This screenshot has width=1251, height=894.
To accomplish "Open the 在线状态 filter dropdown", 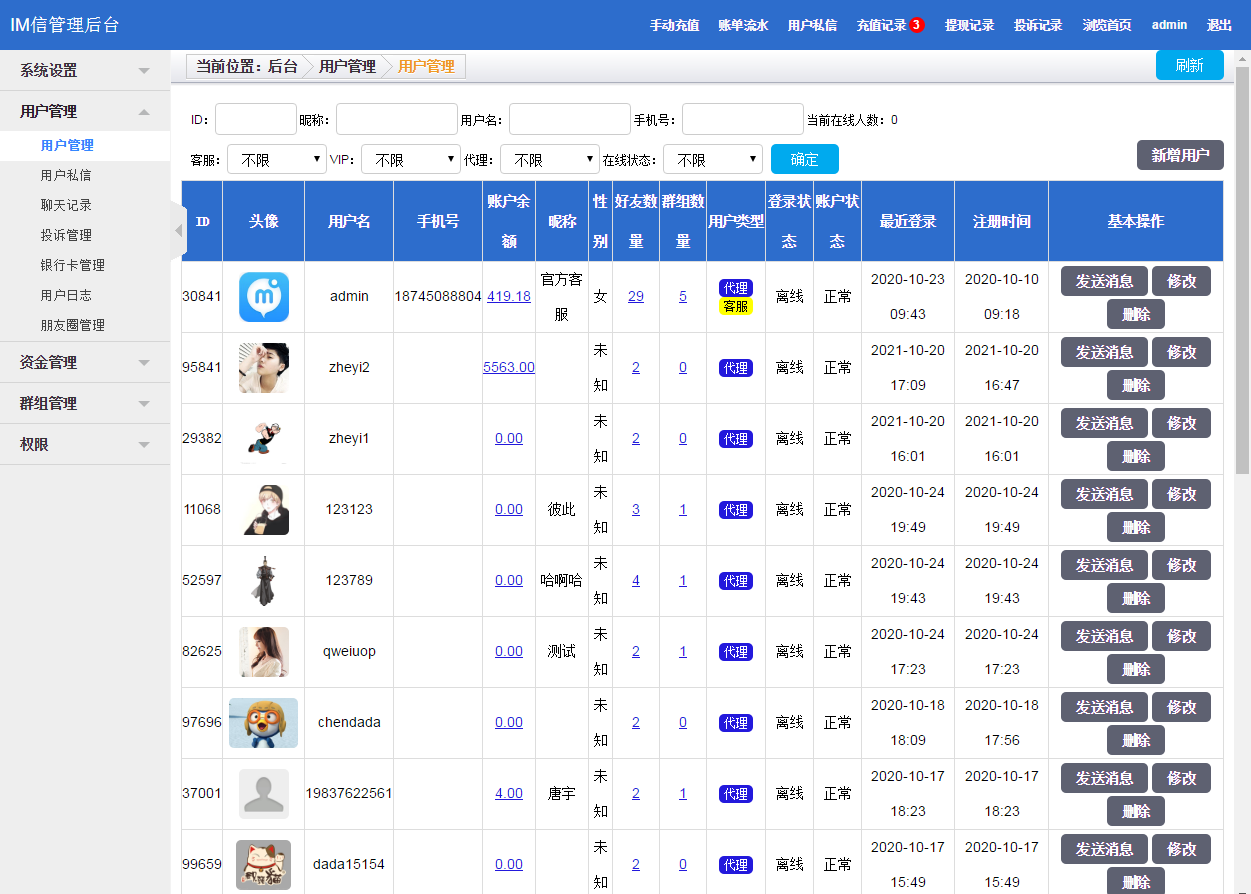I will [712, 160].
